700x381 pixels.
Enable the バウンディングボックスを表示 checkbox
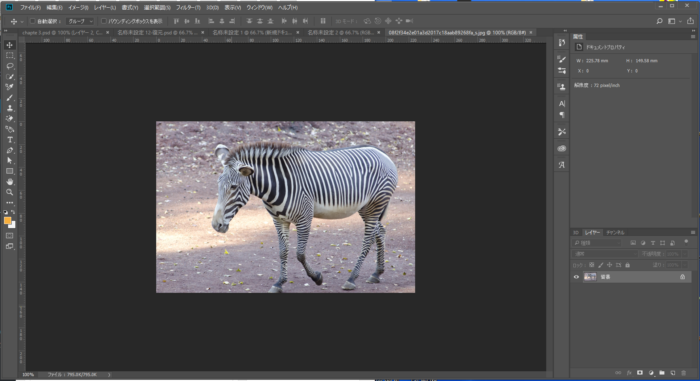click(x=104, y=21)
